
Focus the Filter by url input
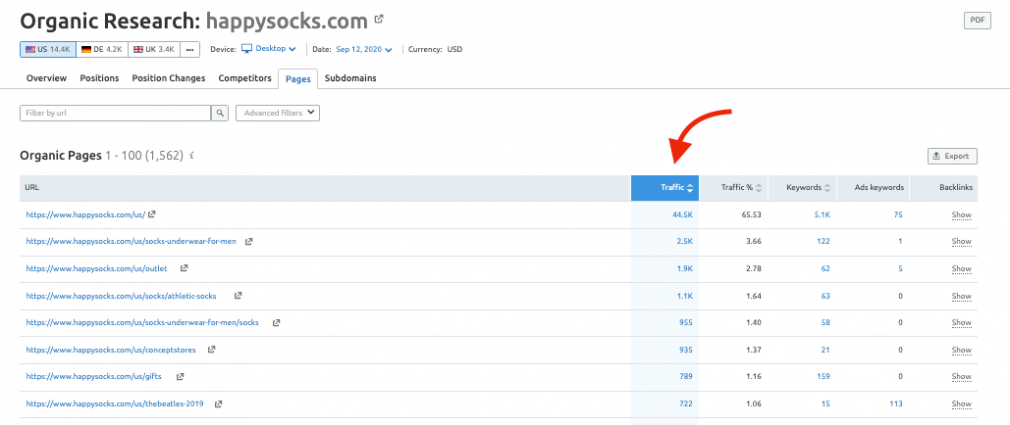click(115, 113)
